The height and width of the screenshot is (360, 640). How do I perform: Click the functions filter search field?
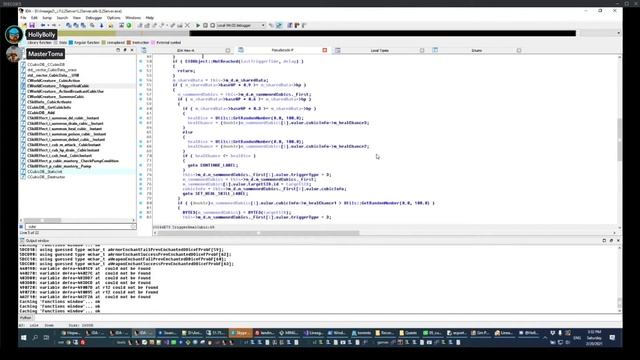80,227
